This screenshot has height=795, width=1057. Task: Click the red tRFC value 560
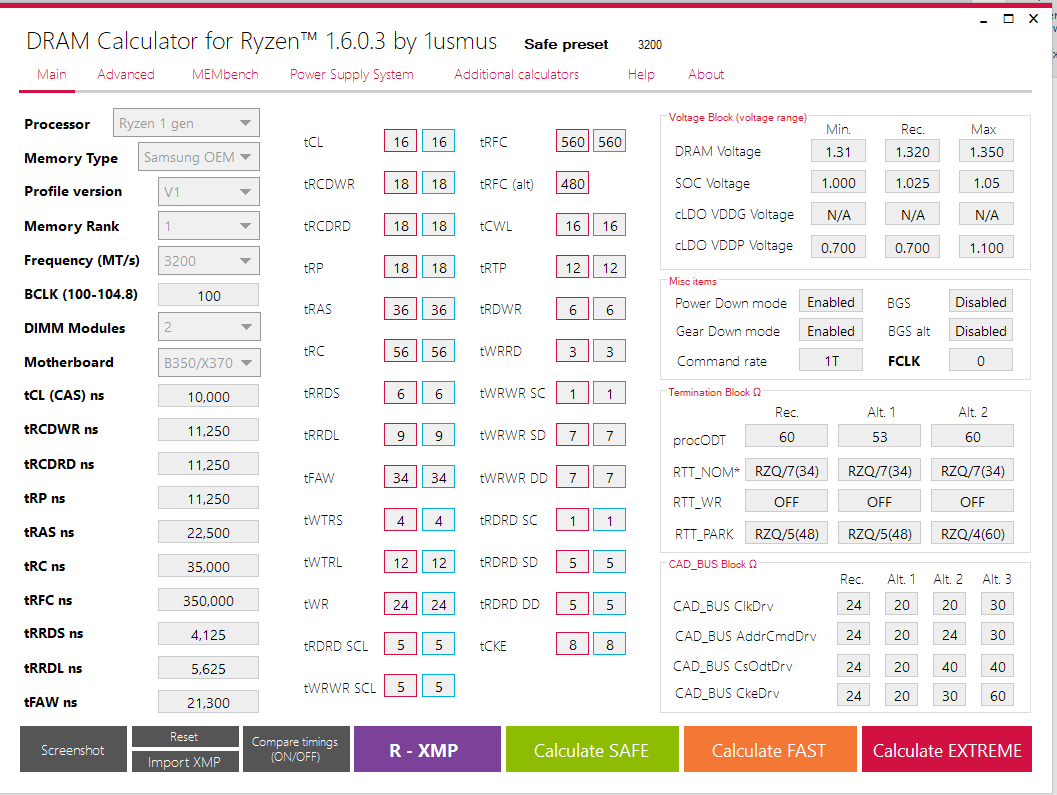[x=572, y=142]
